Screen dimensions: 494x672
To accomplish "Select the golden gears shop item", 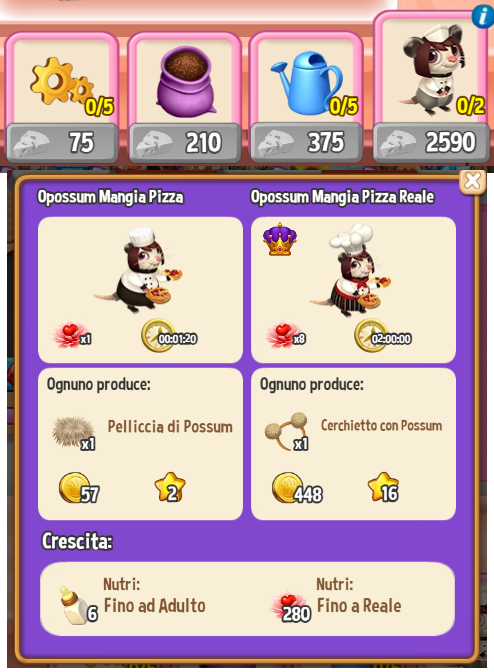I will [62, 81].
